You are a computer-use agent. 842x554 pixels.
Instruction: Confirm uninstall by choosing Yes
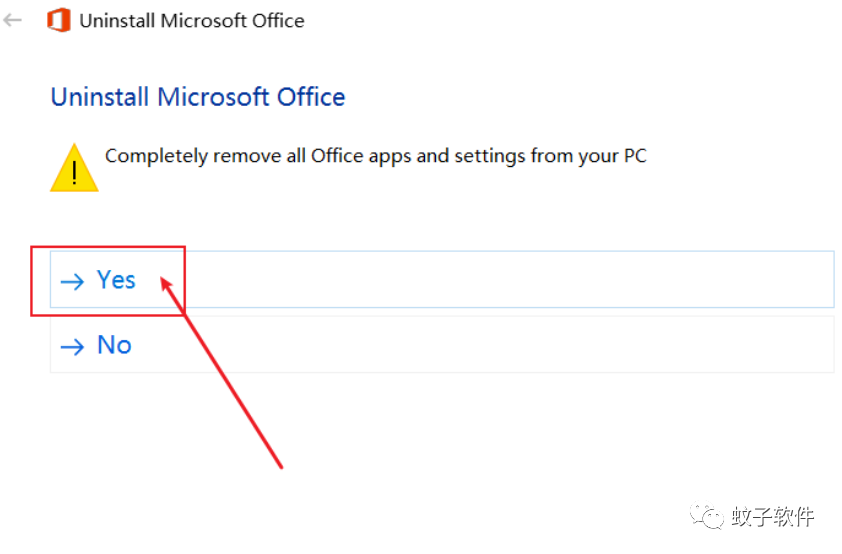pyautogui.click(x=442, y=279)
